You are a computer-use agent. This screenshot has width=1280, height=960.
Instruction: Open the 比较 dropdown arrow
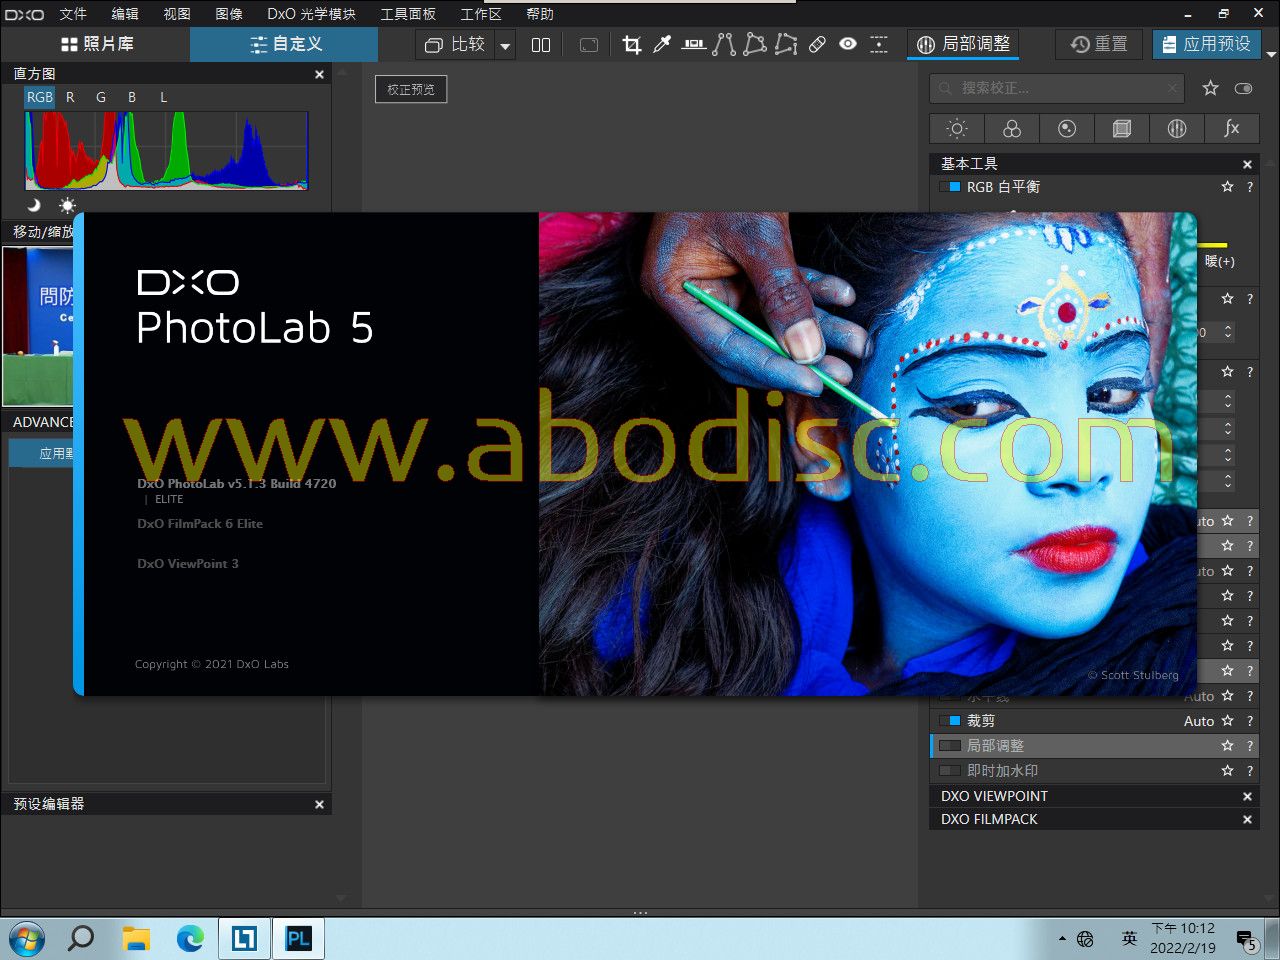click(x=505, y=45)
